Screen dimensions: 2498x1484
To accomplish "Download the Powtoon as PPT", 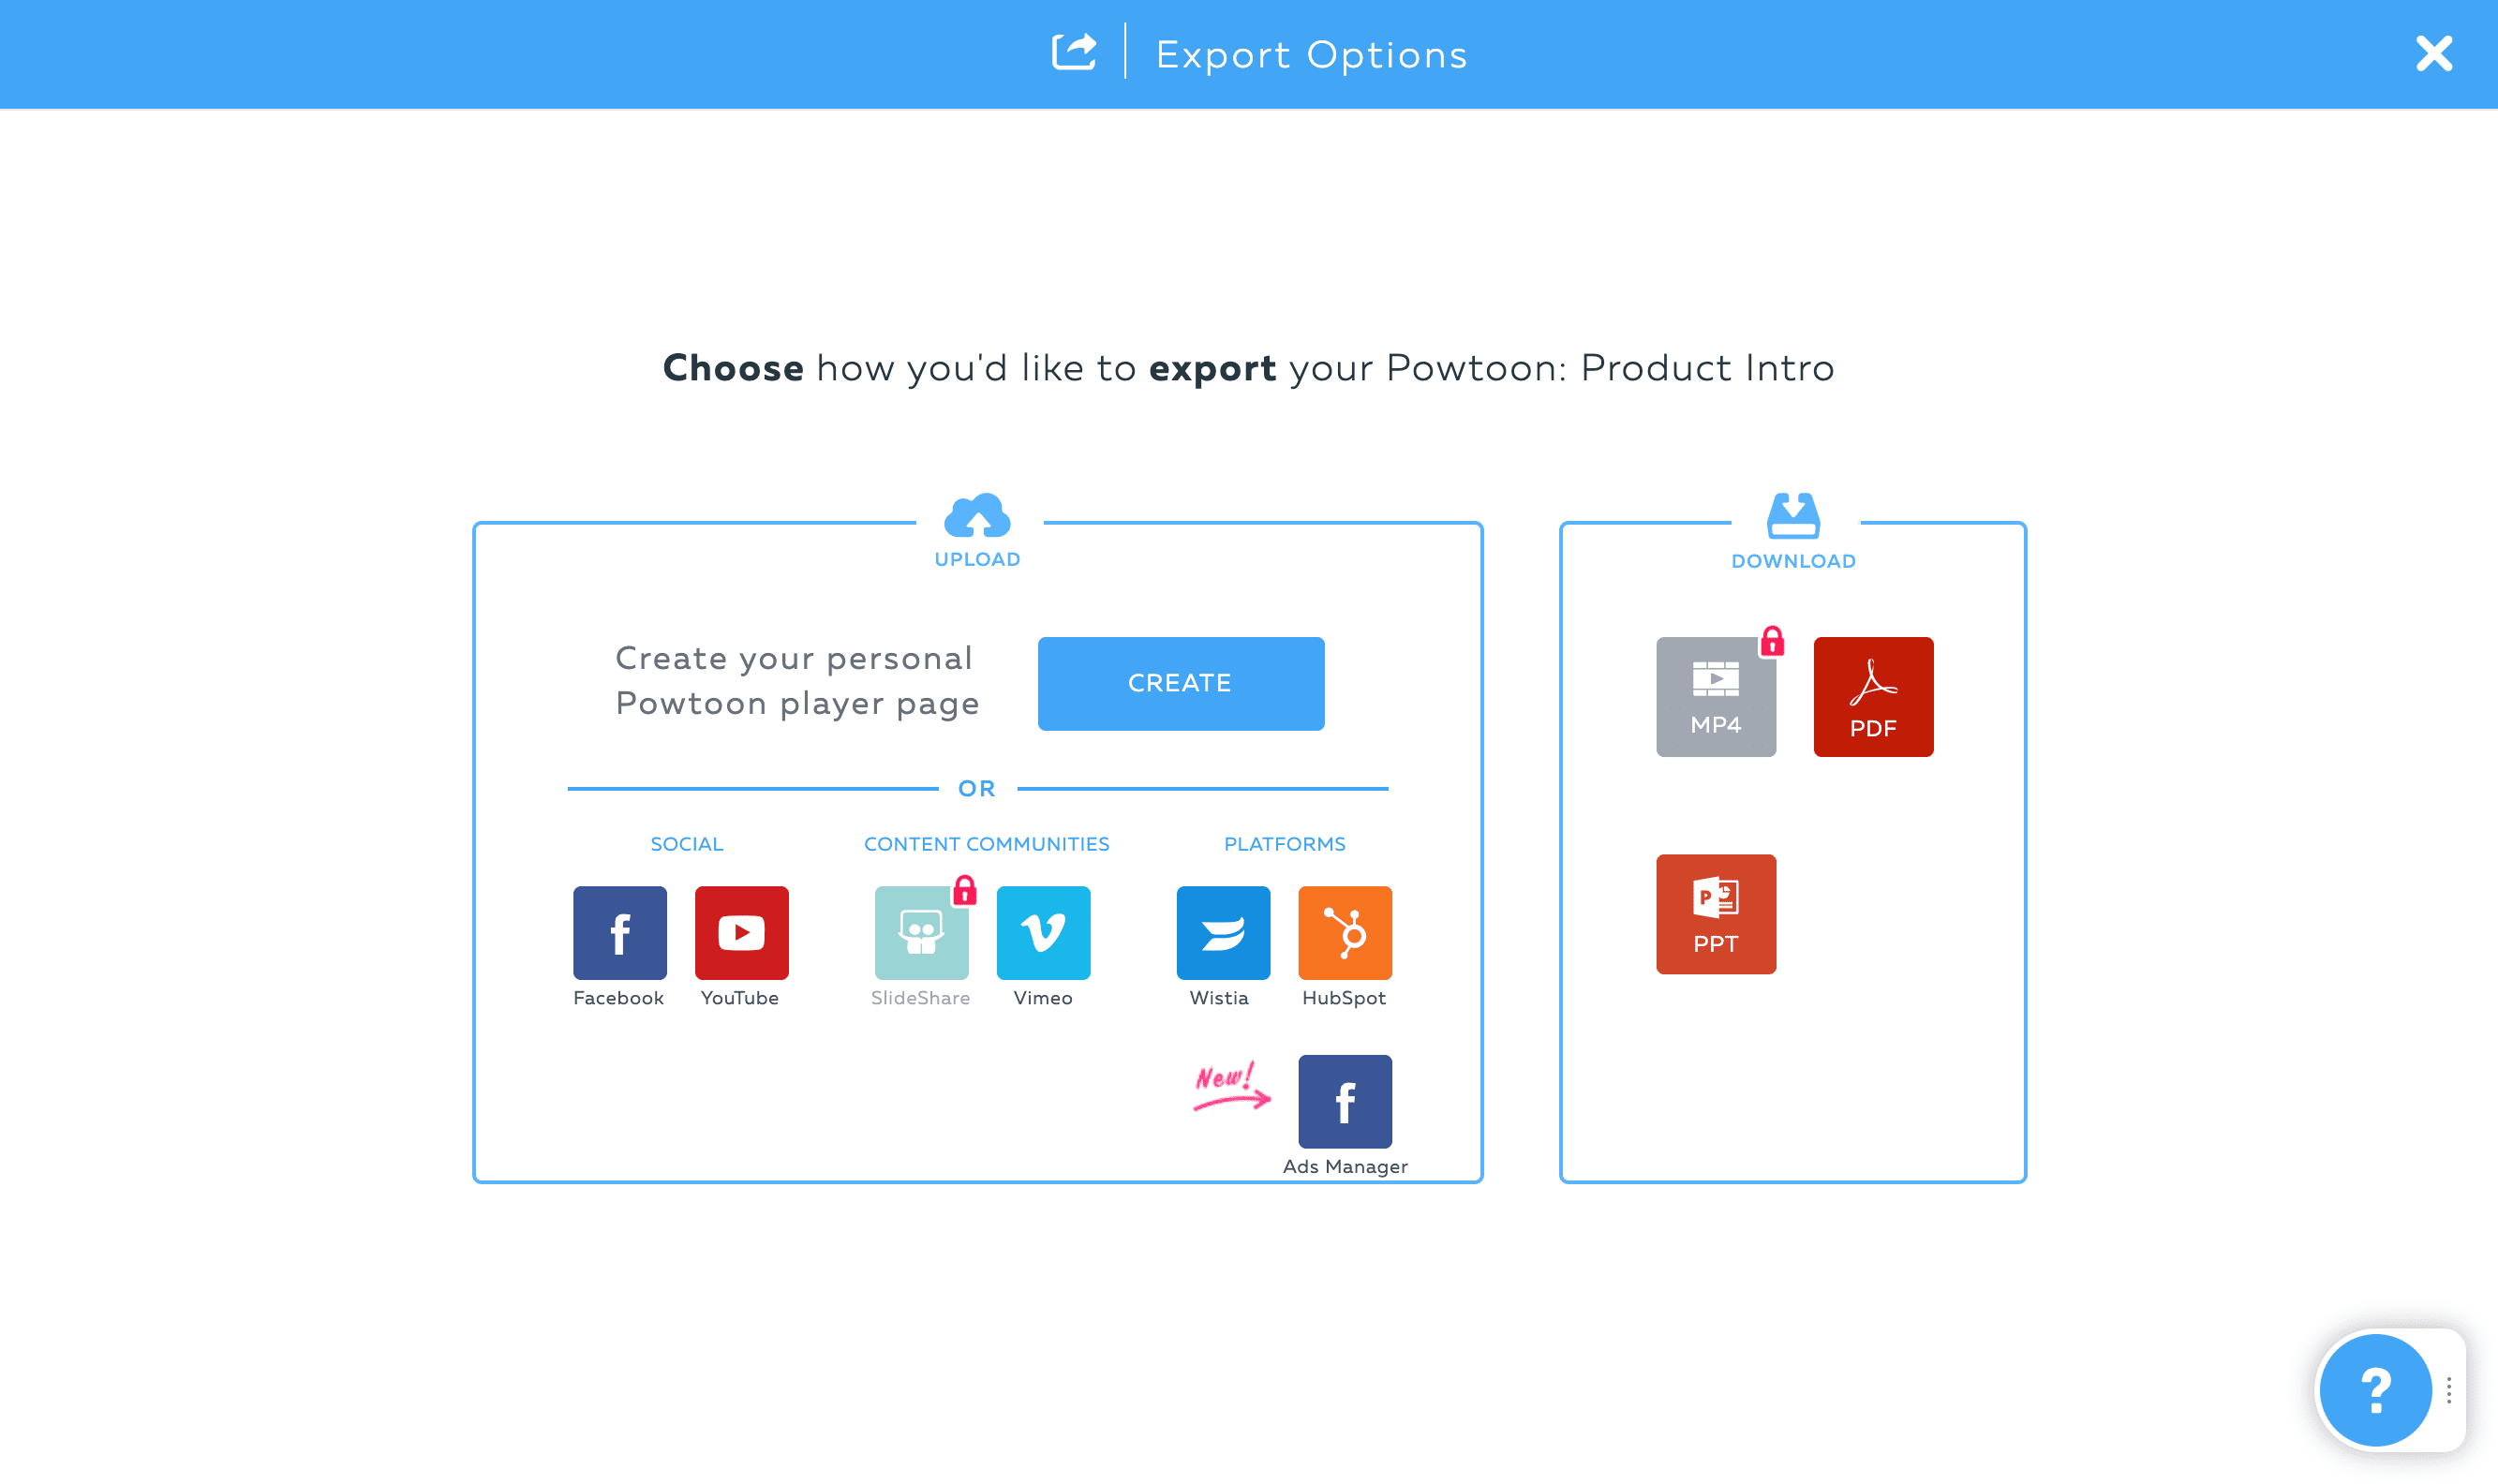I will click(x=1716, y=914).
